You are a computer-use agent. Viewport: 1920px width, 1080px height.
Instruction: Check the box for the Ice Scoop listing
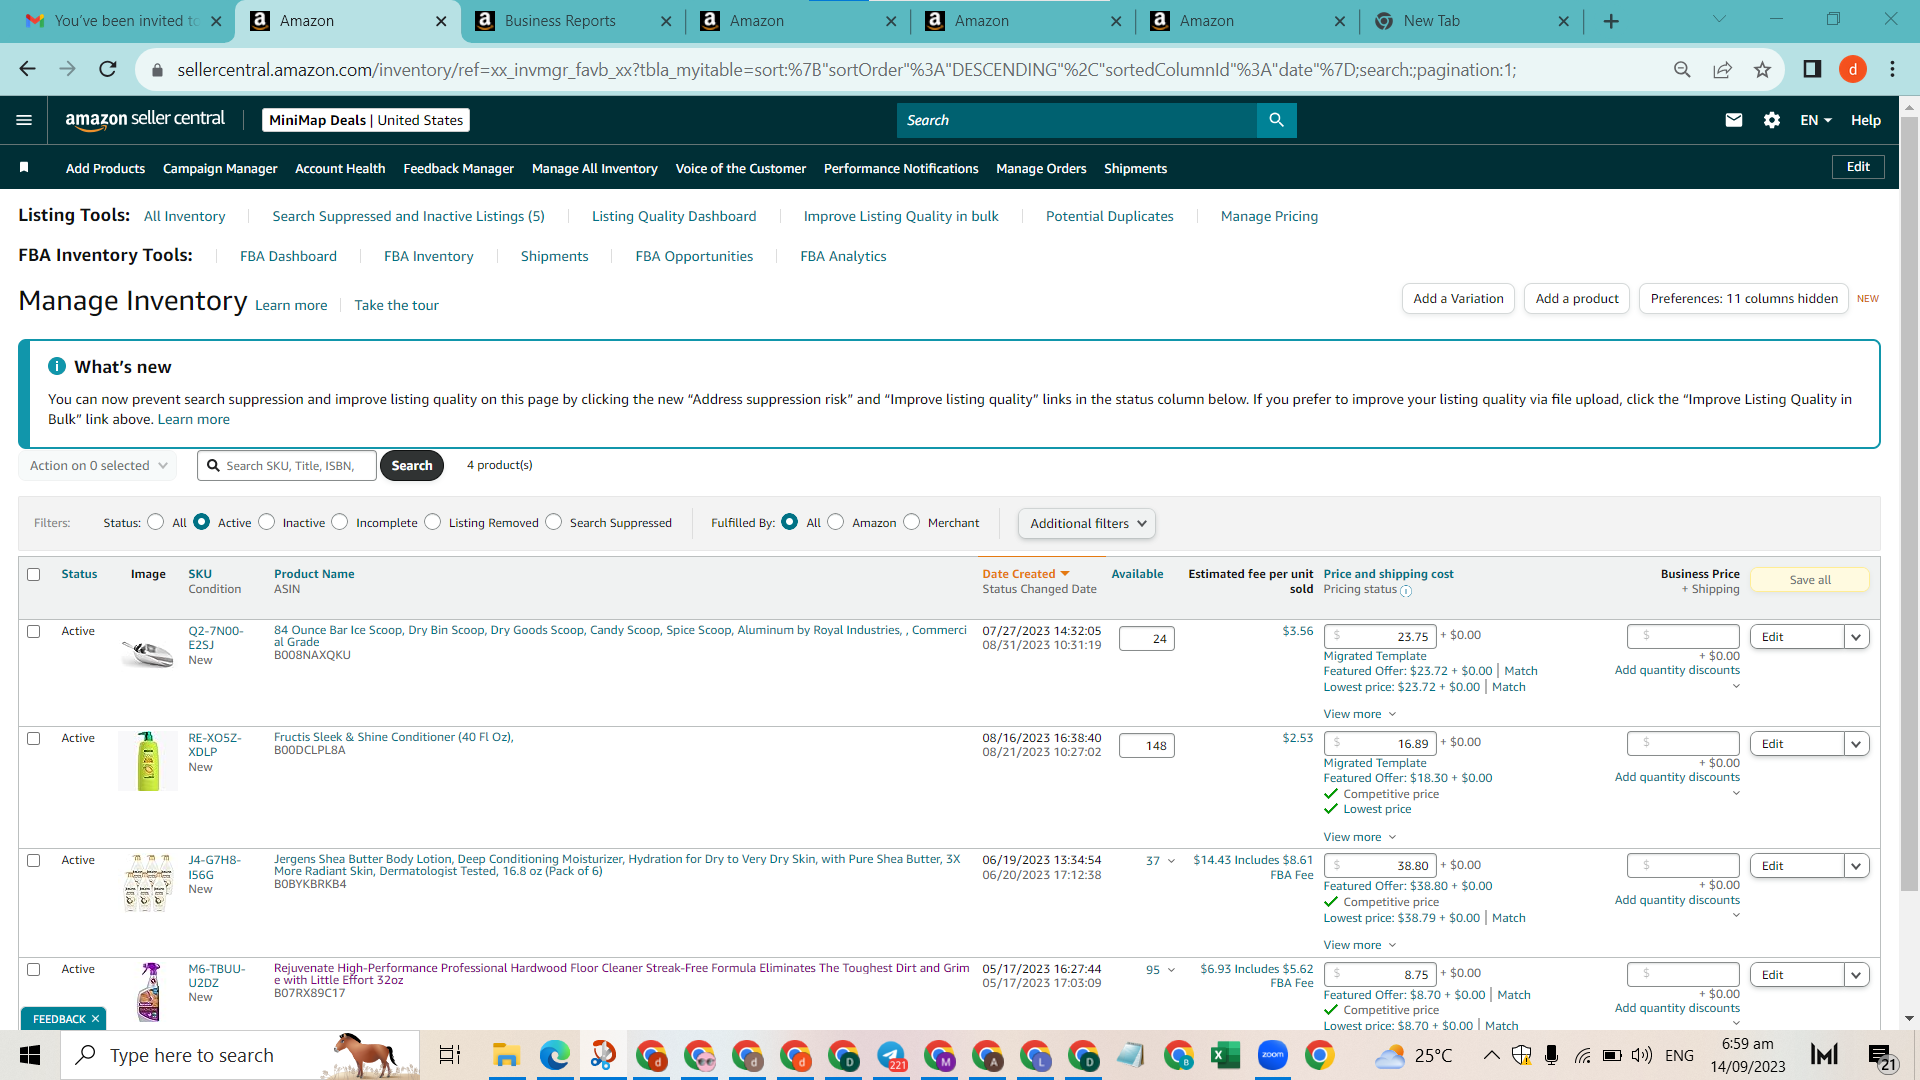tap(34, 631)
